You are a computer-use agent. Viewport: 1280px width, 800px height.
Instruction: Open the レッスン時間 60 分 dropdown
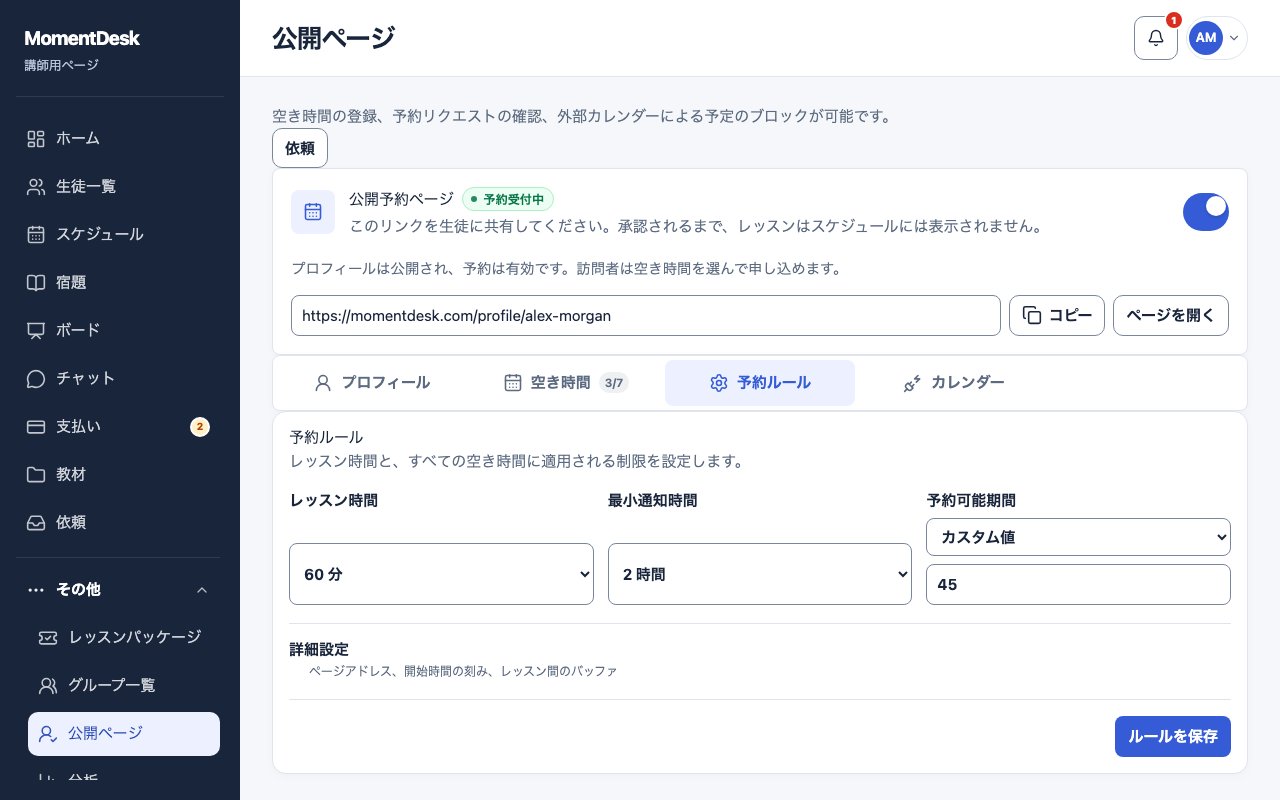point(441,574)
